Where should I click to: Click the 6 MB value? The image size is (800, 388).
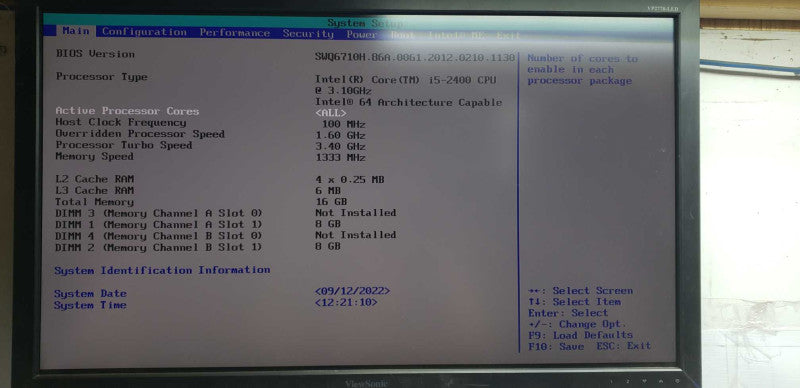click(328, 191)
